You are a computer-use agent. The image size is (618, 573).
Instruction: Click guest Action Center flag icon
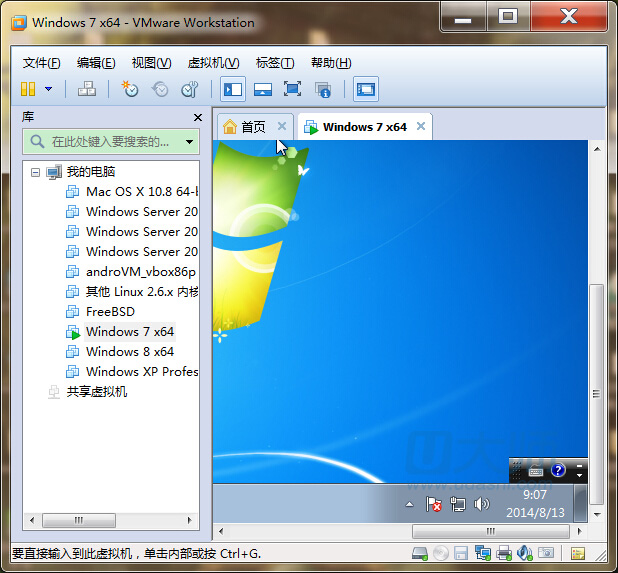pos(433,504)
